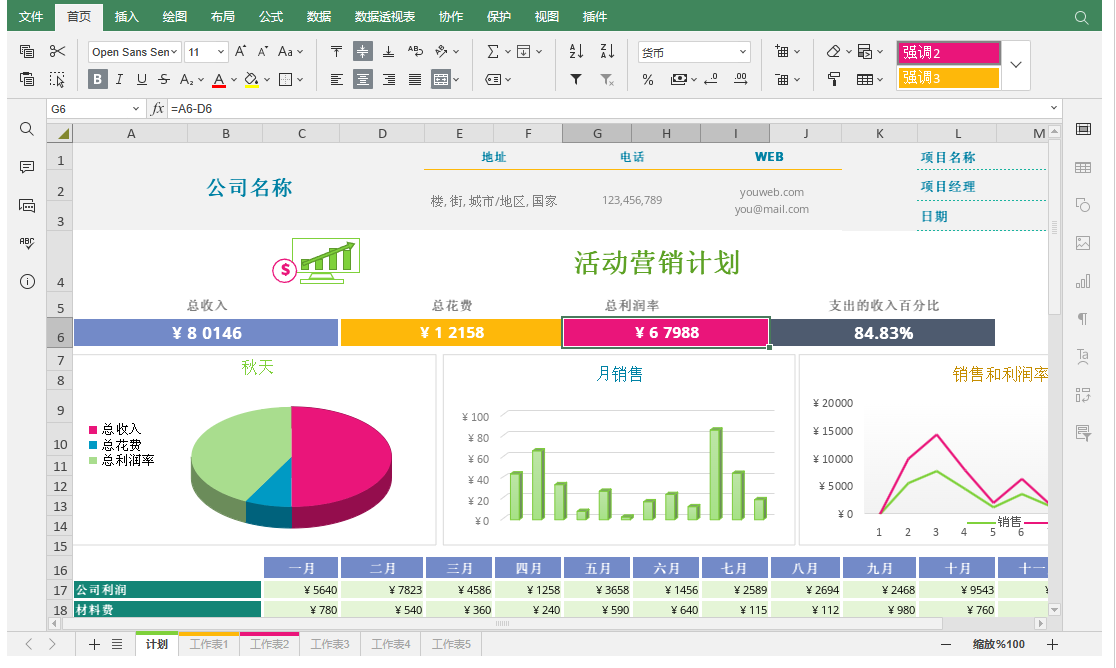1116x668 pixels.
Task: Open the Name Box dropdown
Action: click(136, 109)
